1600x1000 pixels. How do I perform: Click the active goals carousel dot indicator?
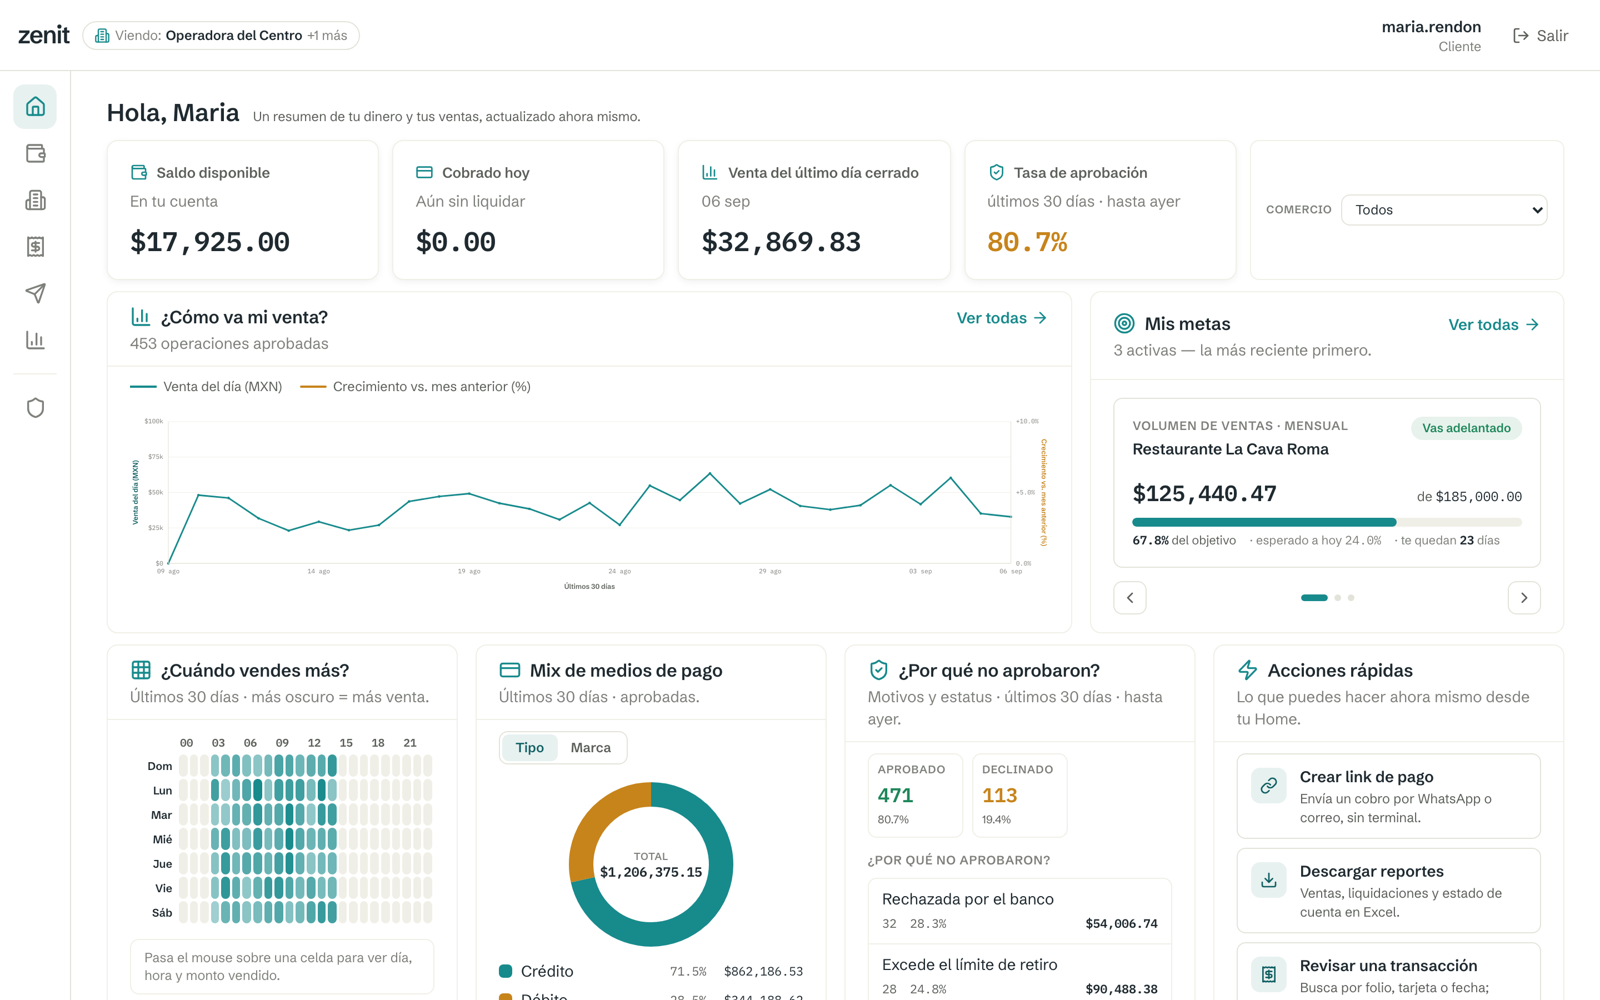pos(1314,598)
